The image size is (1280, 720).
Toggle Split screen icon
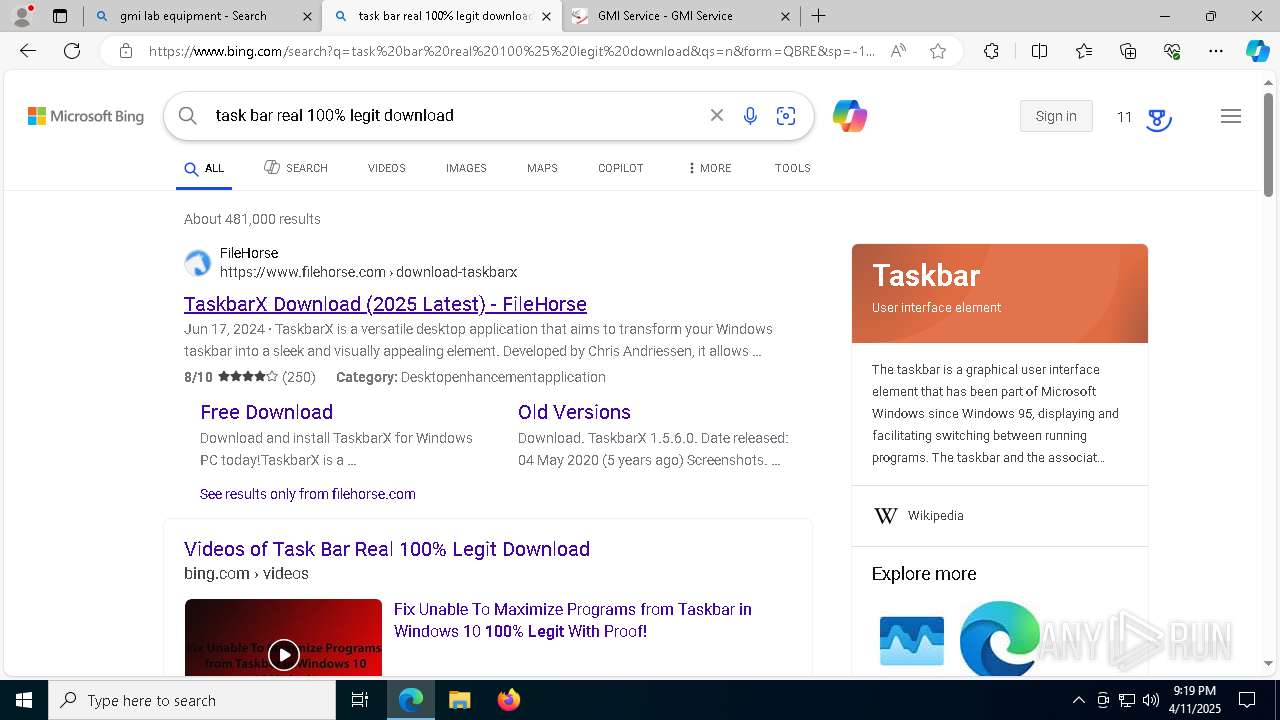1039,51
